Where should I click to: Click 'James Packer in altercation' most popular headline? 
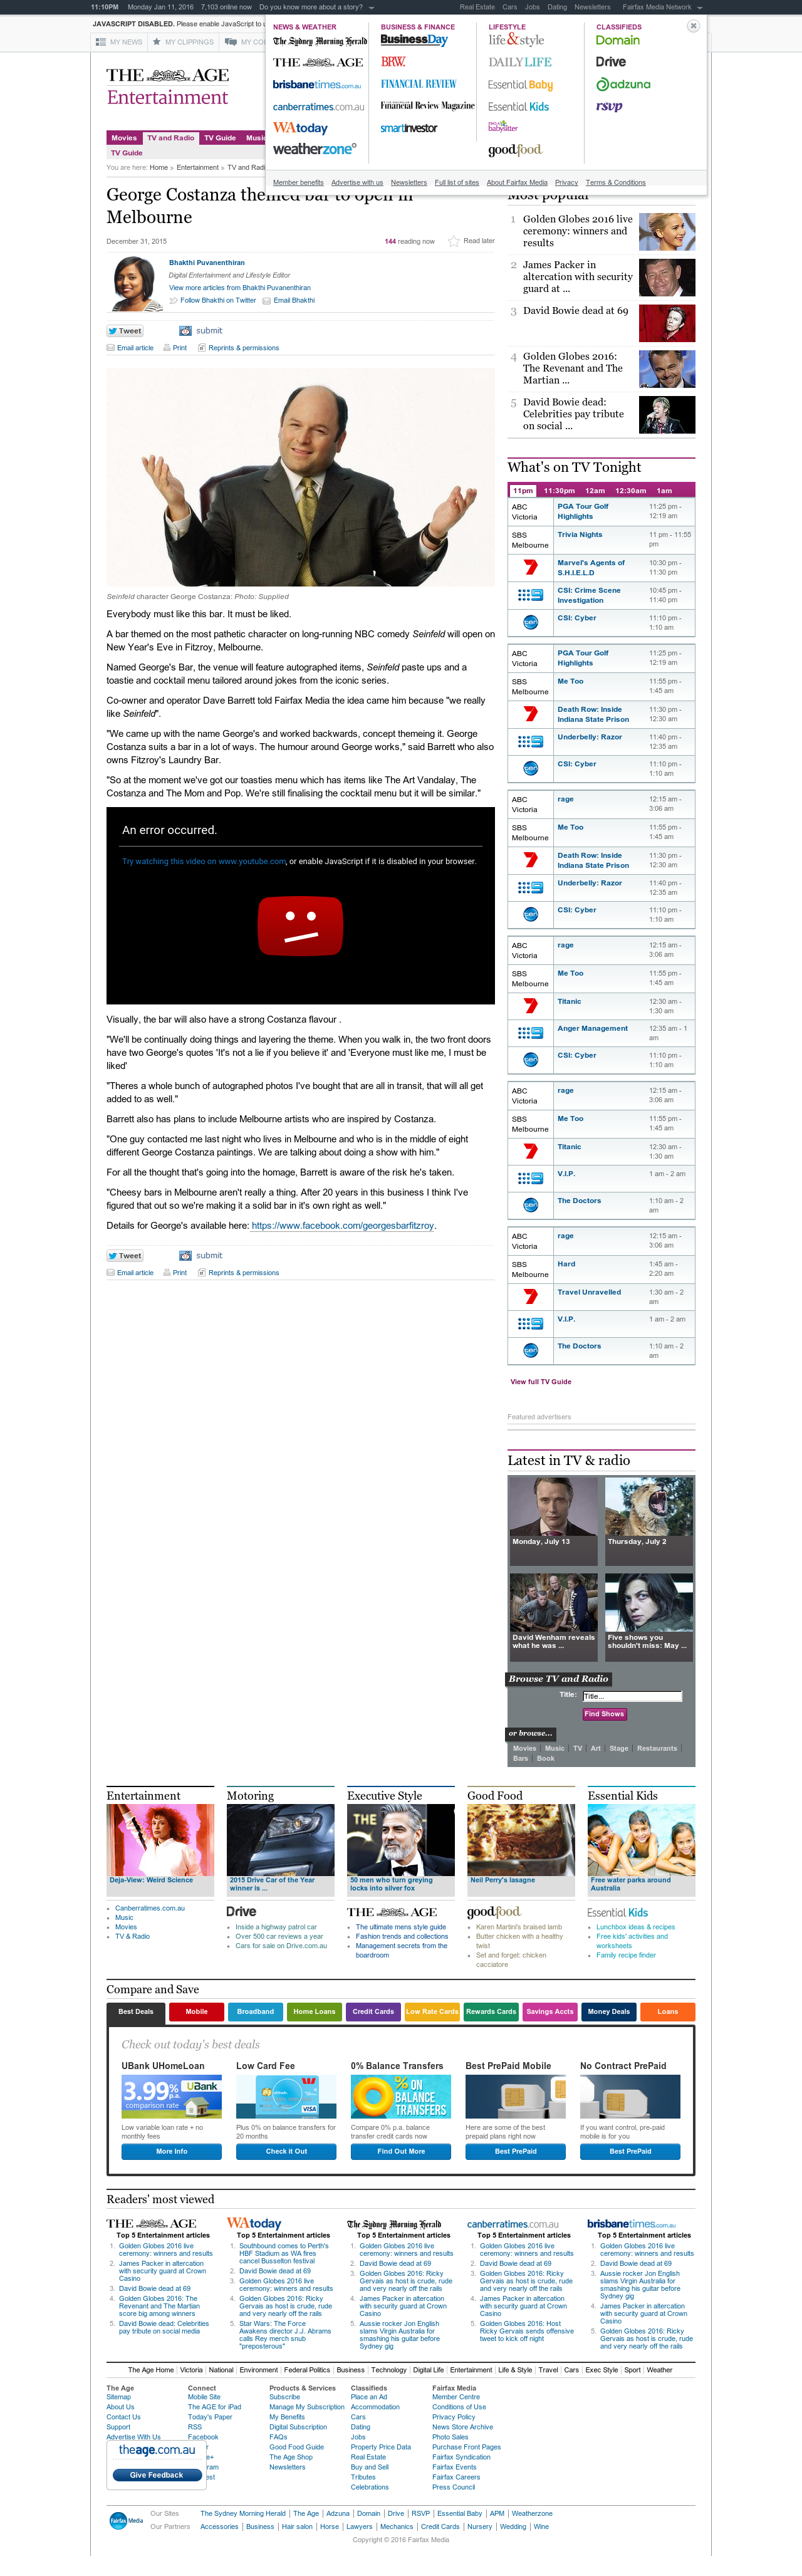[x=578, y=277]
